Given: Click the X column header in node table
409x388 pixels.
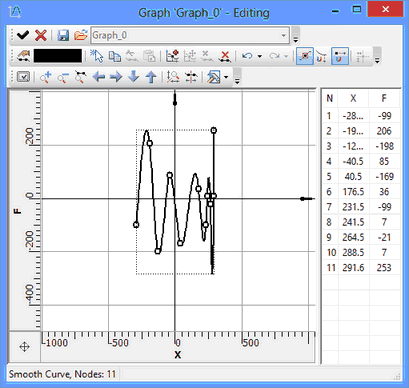Looking at the screenshot, I should (x=353, y=98).
